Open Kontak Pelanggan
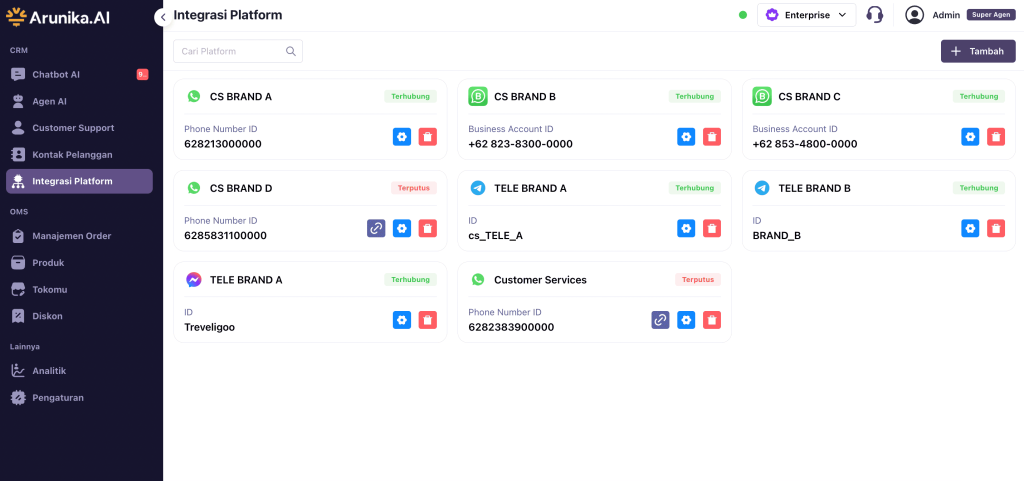1024x481 pixels. 79,155
